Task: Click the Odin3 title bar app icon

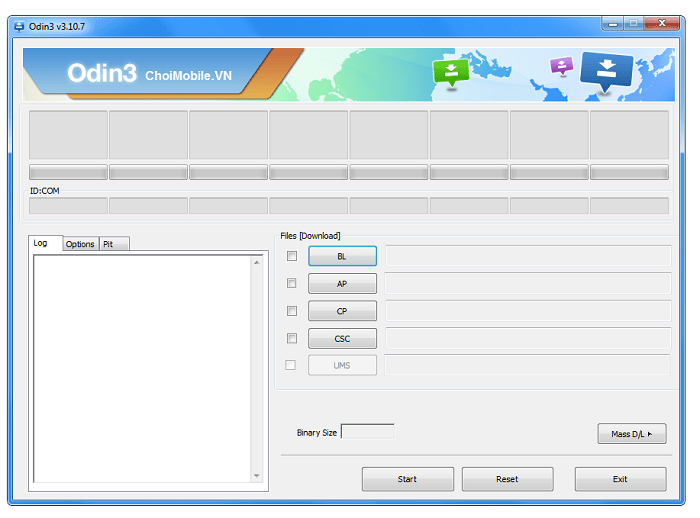Action: tap(19, 24)
